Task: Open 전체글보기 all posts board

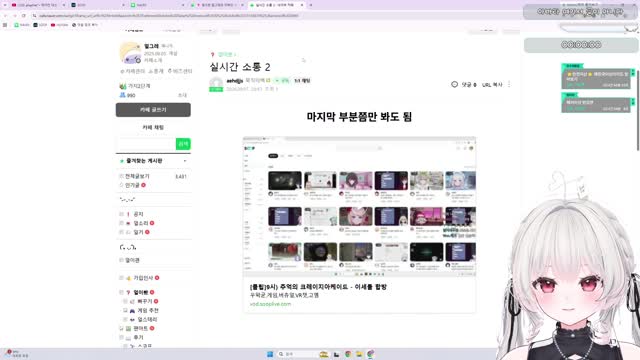Action: pos(137,176)
